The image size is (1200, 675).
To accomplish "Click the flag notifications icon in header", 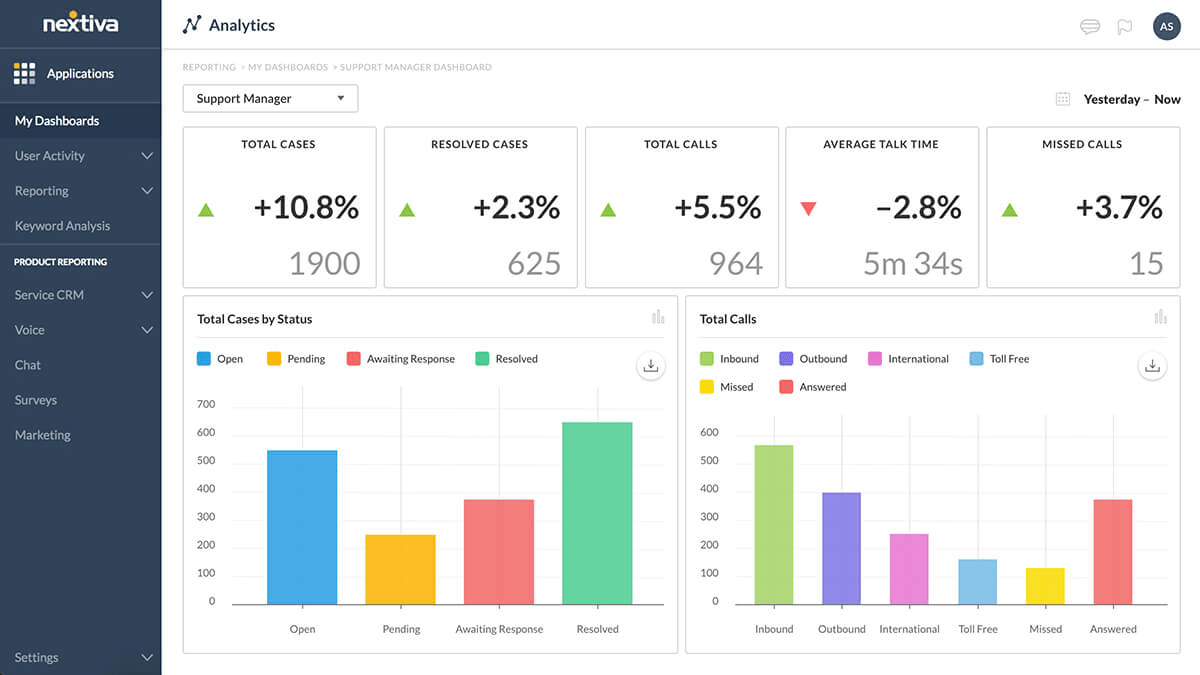I will (1124, 27).
